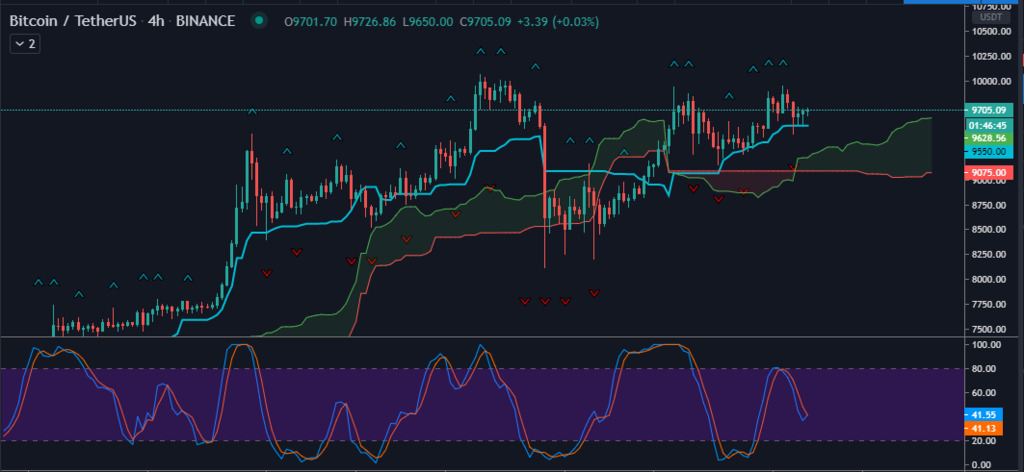This screenshot has height=472, width=1024.
Task: Click the leftmost red down-arrow fractal marker
Action: [266, 272]
